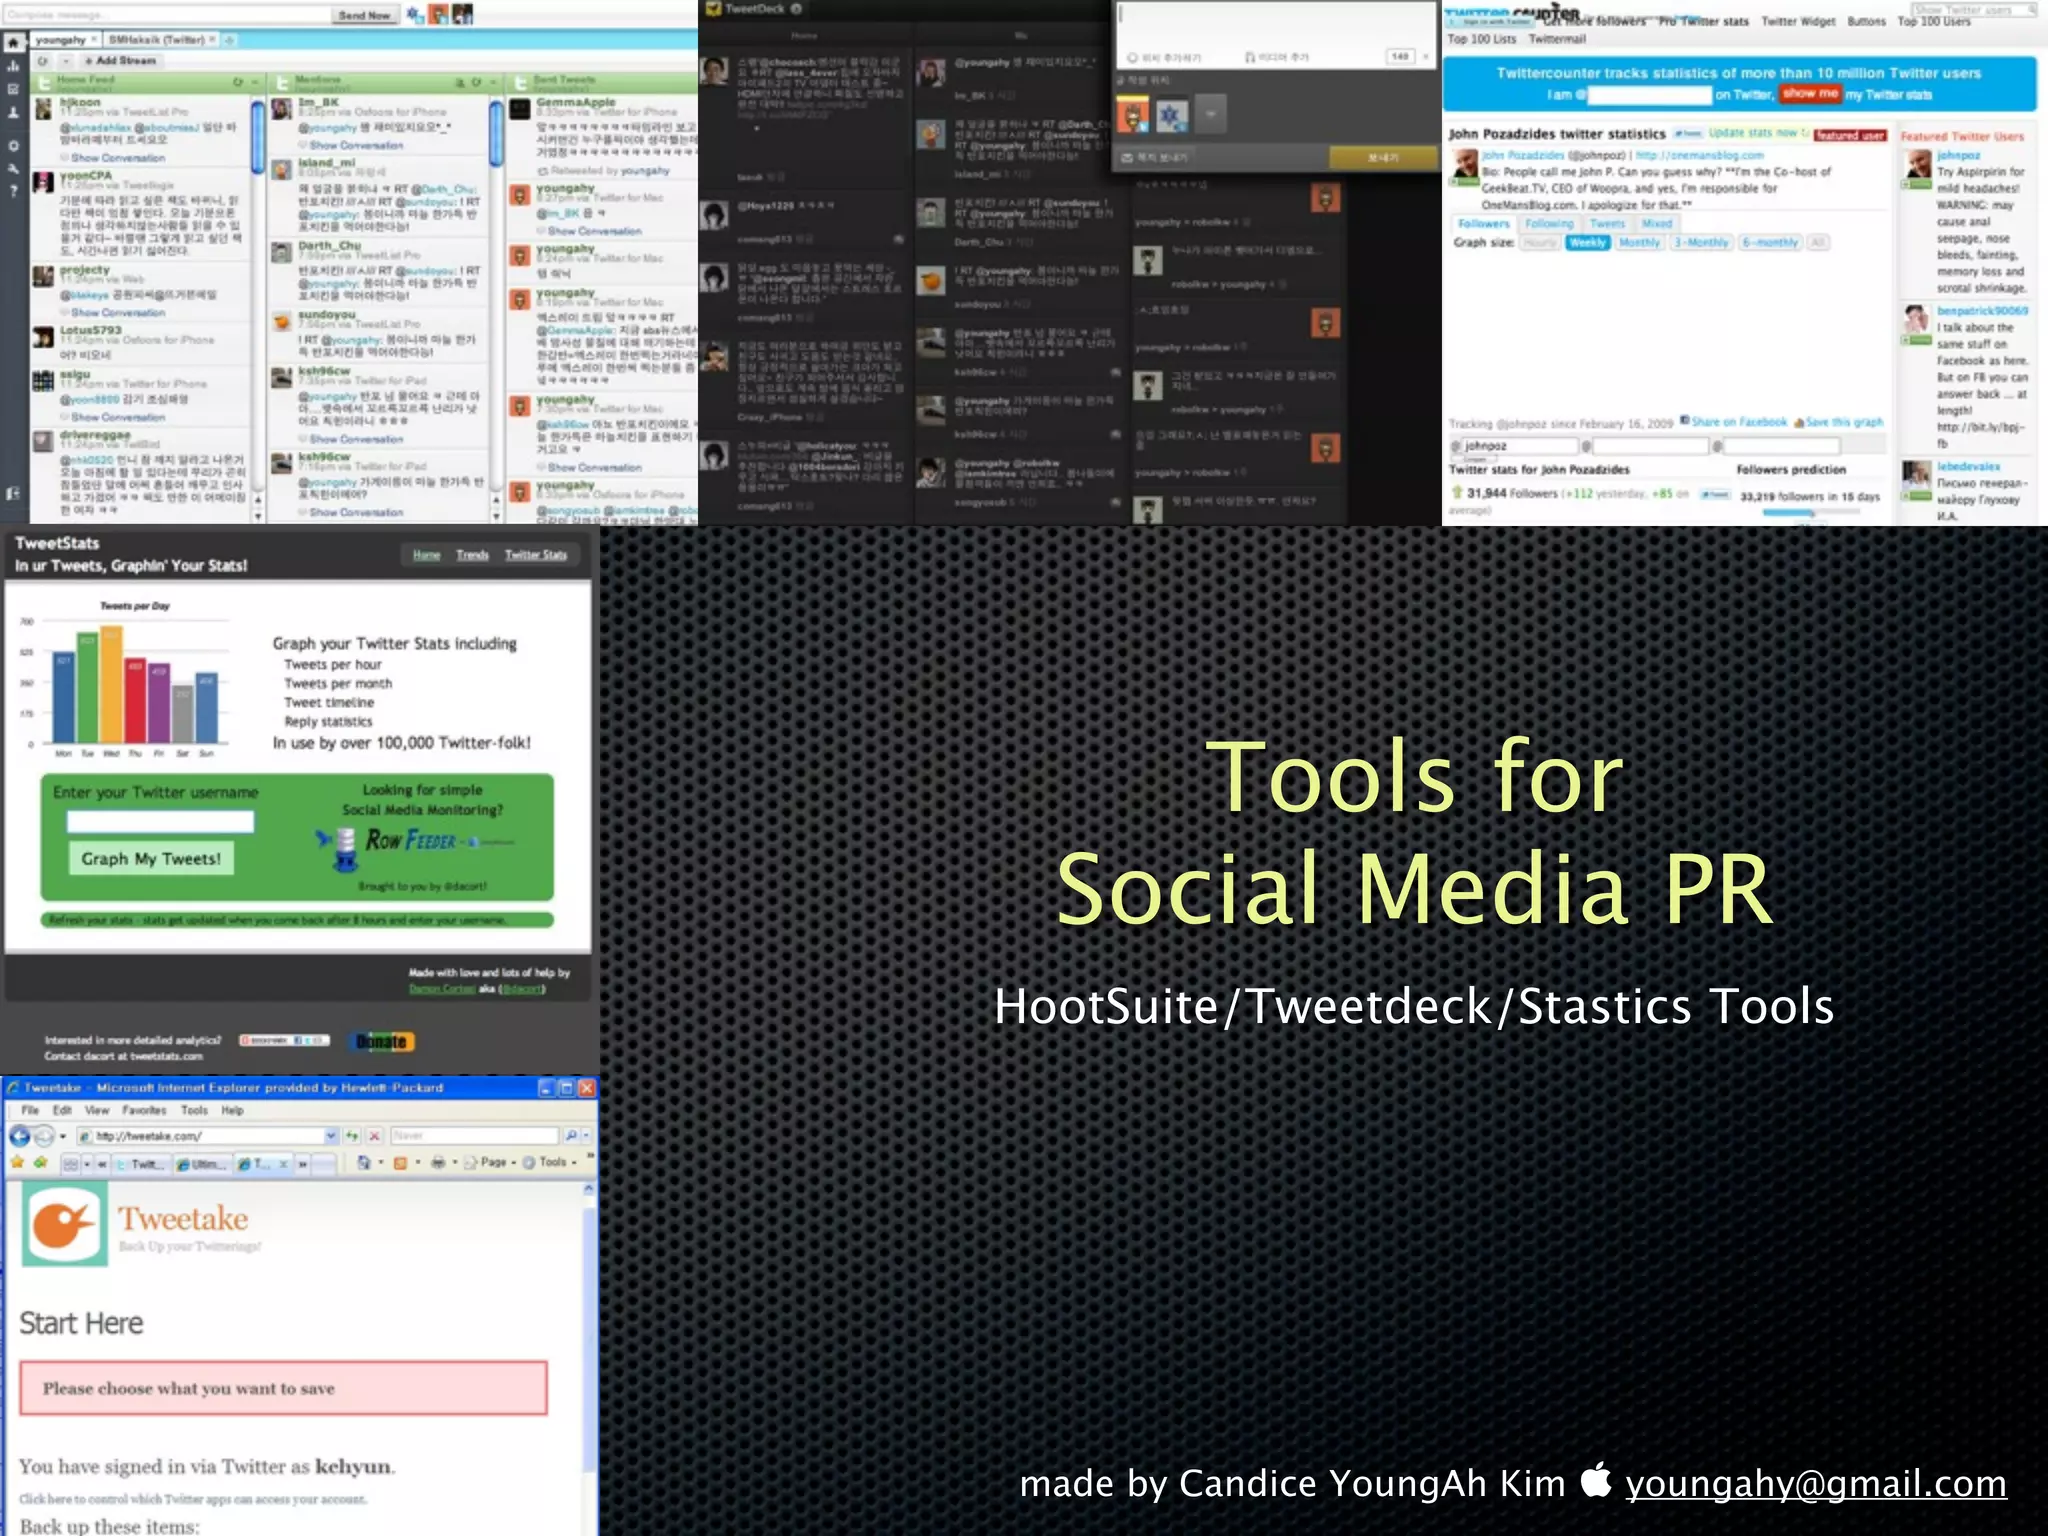Click refresh-all streams icon beside Add Stream
Image resolution: width=2048 pixels, height=1536 pixels.
[43, 61]
